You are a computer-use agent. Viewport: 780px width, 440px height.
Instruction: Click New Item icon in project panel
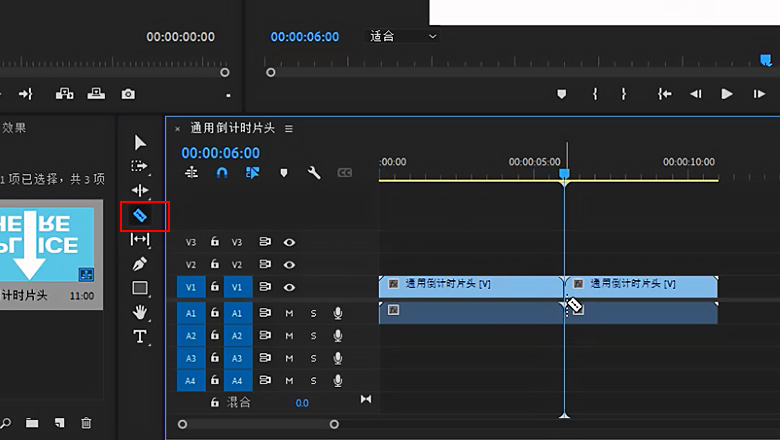60,423
